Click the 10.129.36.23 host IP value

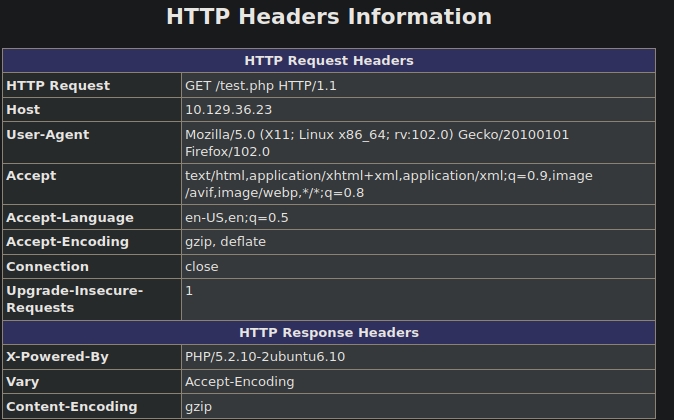[228, 110]
